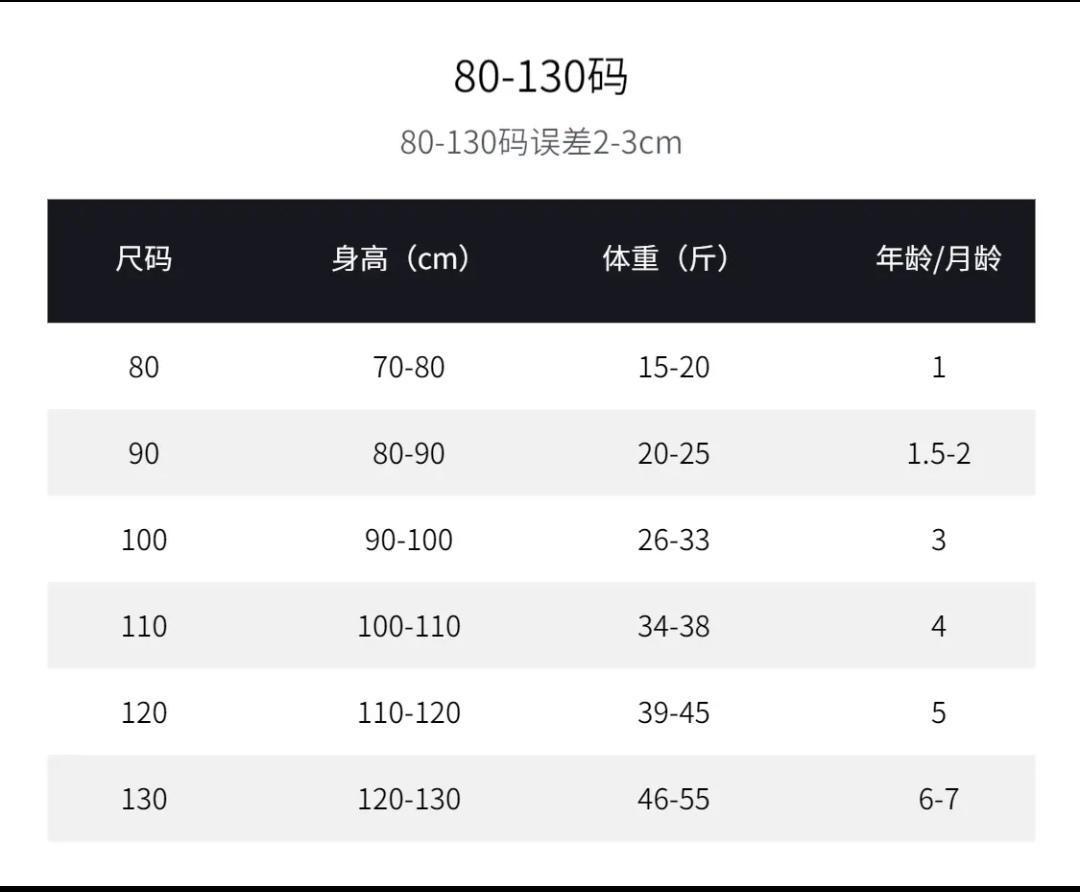The width and height of the screenshot is (1080, 892).
Task: Select the 46-55 weight cell
Action: pos(673,800)
